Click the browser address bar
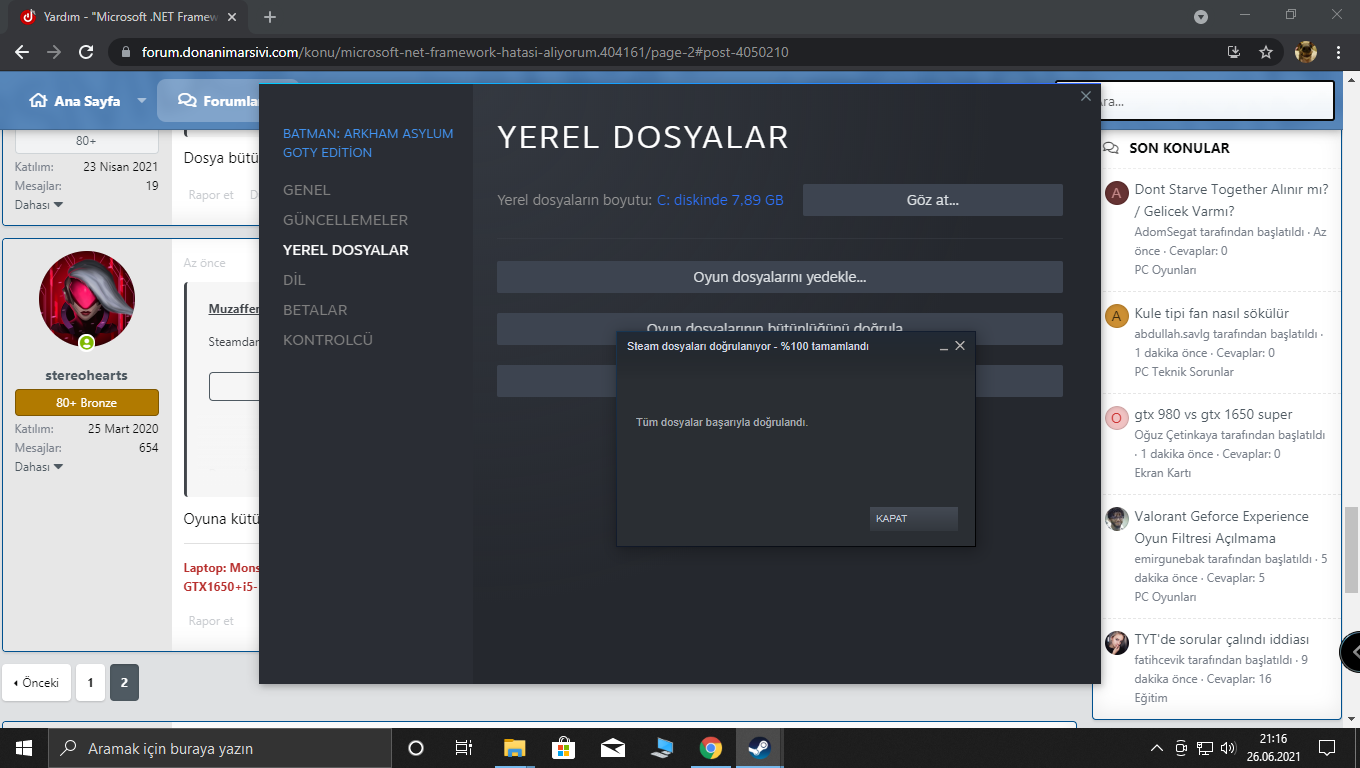The width and height of the screenshot is (1360, 768). 660,52
